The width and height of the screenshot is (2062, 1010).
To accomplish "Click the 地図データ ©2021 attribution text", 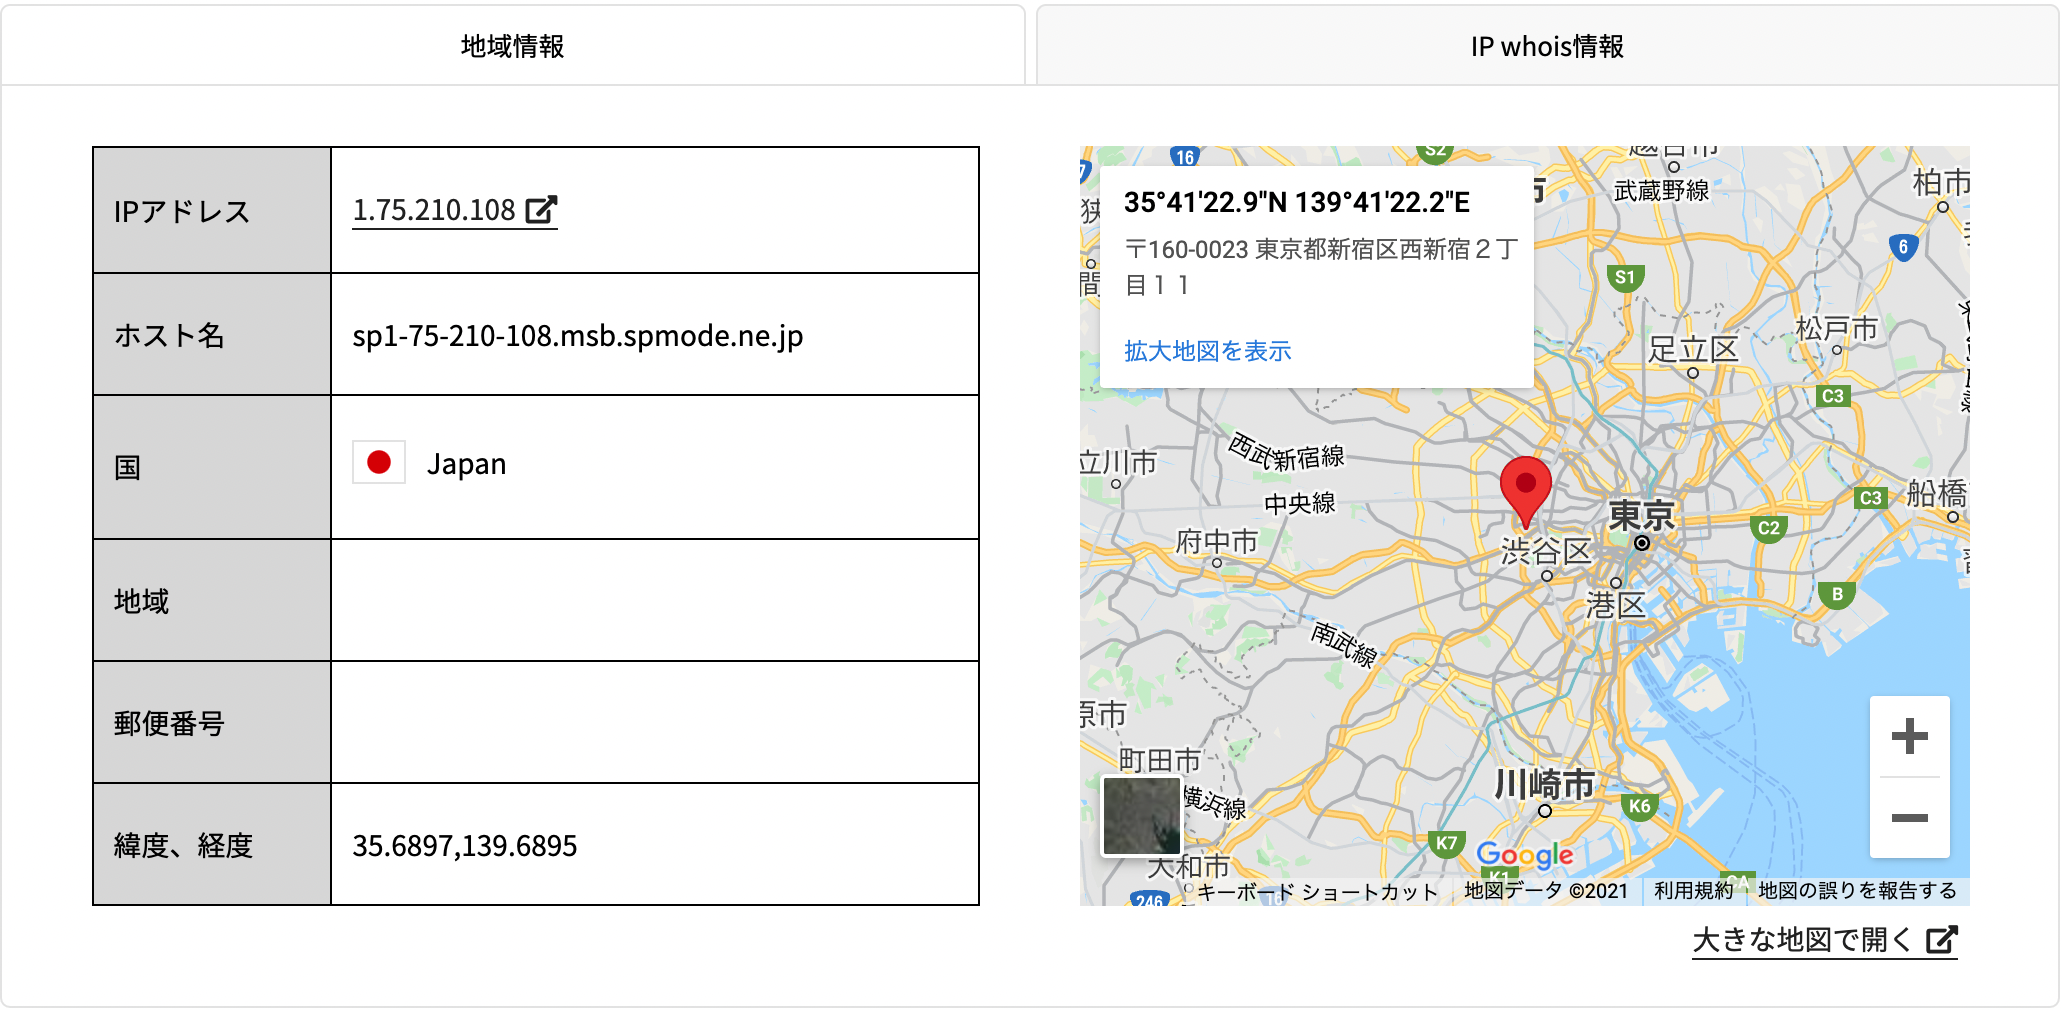I will (1546, 891).
